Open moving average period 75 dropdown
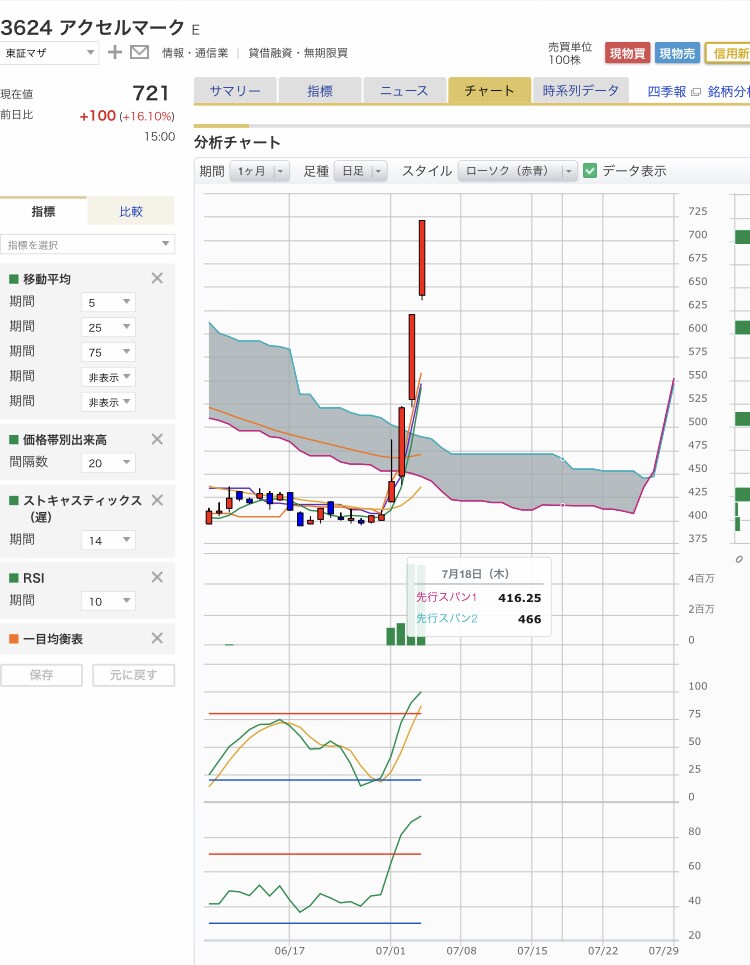The width and height of the screenshot is (750, 965). [x=108, y=352]
